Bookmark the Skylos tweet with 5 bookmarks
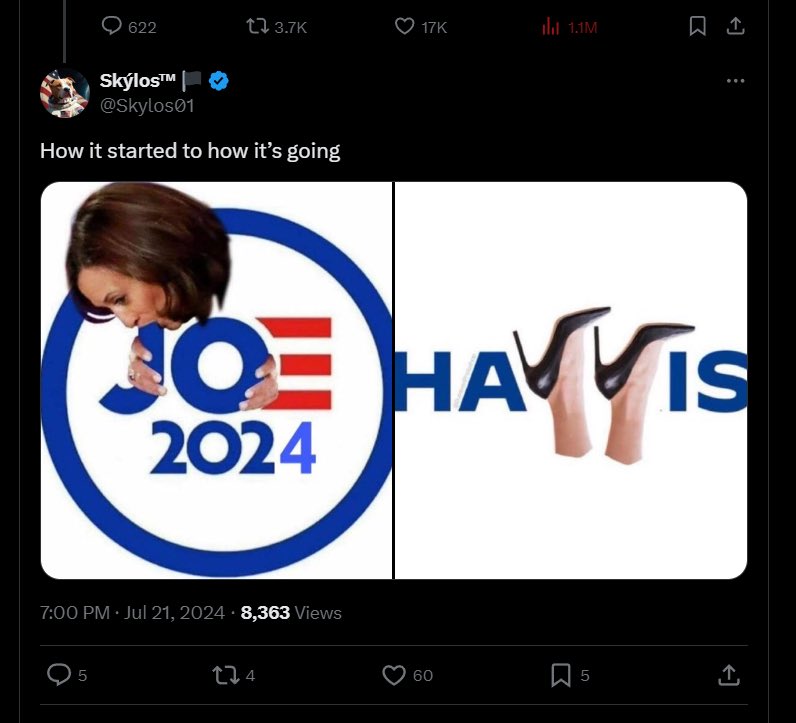Screen dimensions: 796x723 570,675
